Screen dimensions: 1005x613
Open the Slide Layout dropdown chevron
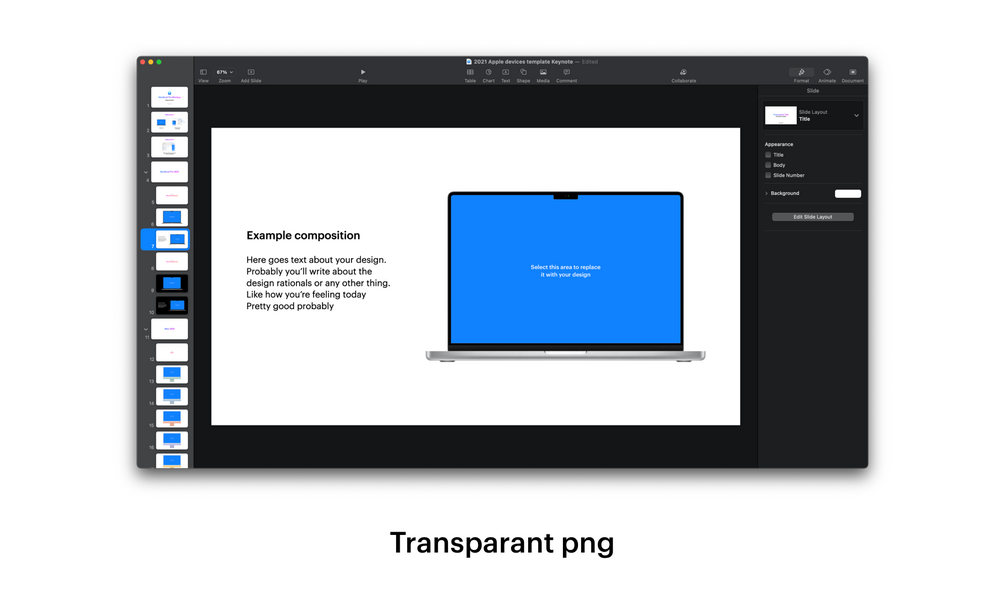[856, 115]
